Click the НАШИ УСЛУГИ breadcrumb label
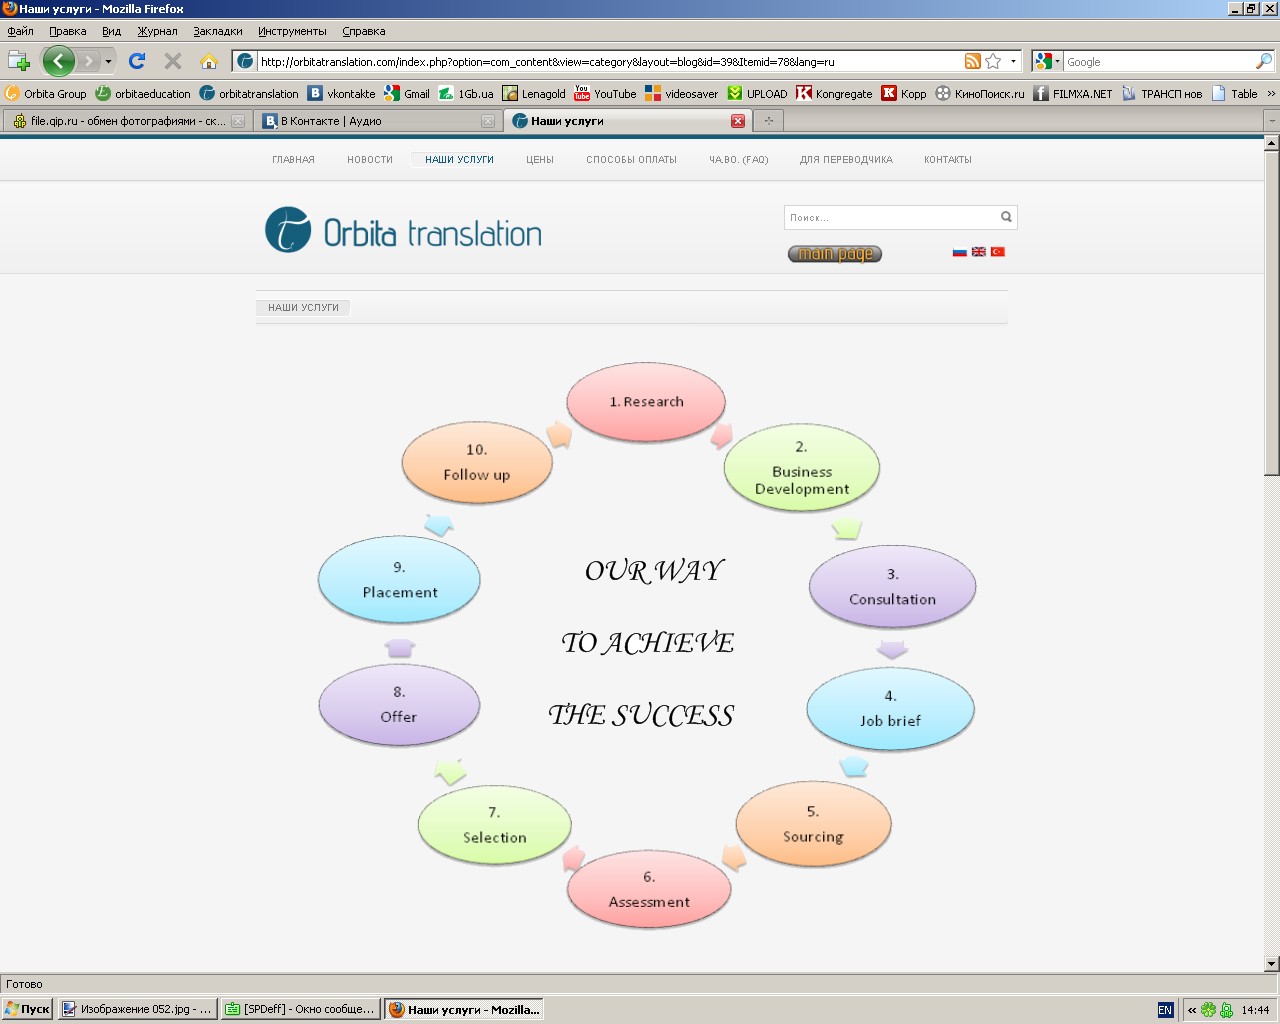The width and height of the screenshot is (1280, 1024). click(x=303, y=308)
